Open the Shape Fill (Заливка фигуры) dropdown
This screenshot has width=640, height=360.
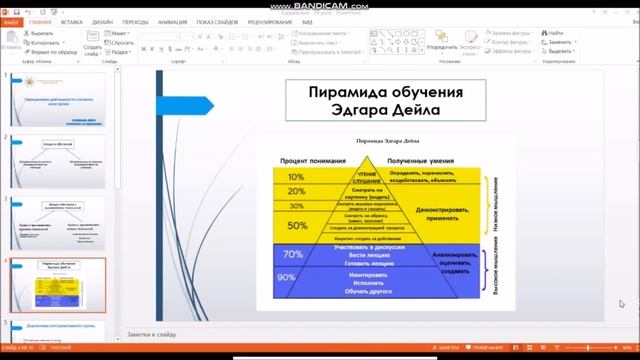[509, 33]
